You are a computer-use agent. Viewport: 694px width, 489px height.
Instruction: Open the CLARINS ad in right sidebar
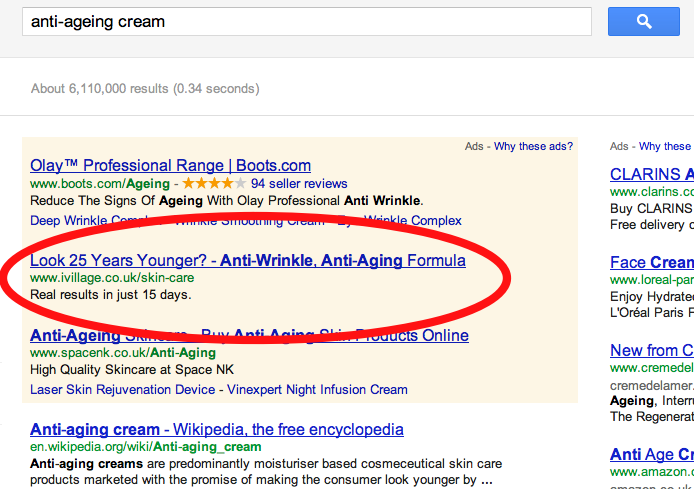(x=650, y=174)
